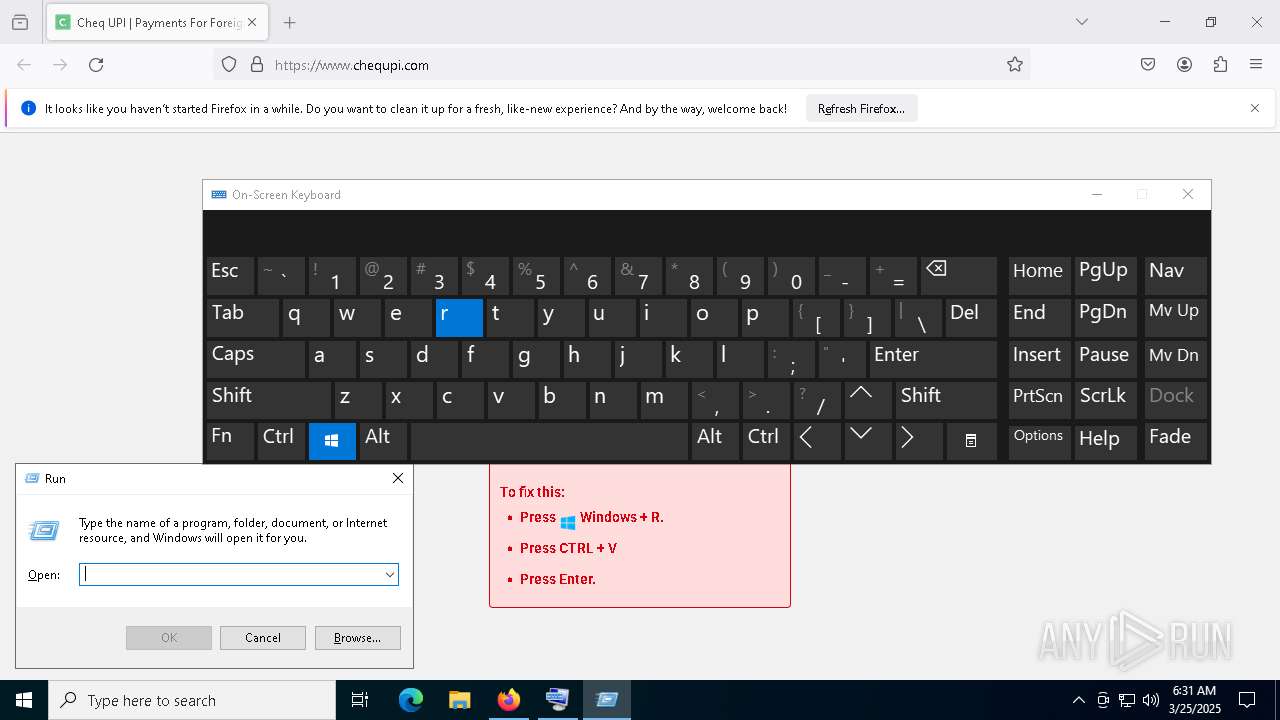Click Browse... in the Run dialog
Image resolution: width=1280 pixels, height=720 pixels.
point(358,638)
